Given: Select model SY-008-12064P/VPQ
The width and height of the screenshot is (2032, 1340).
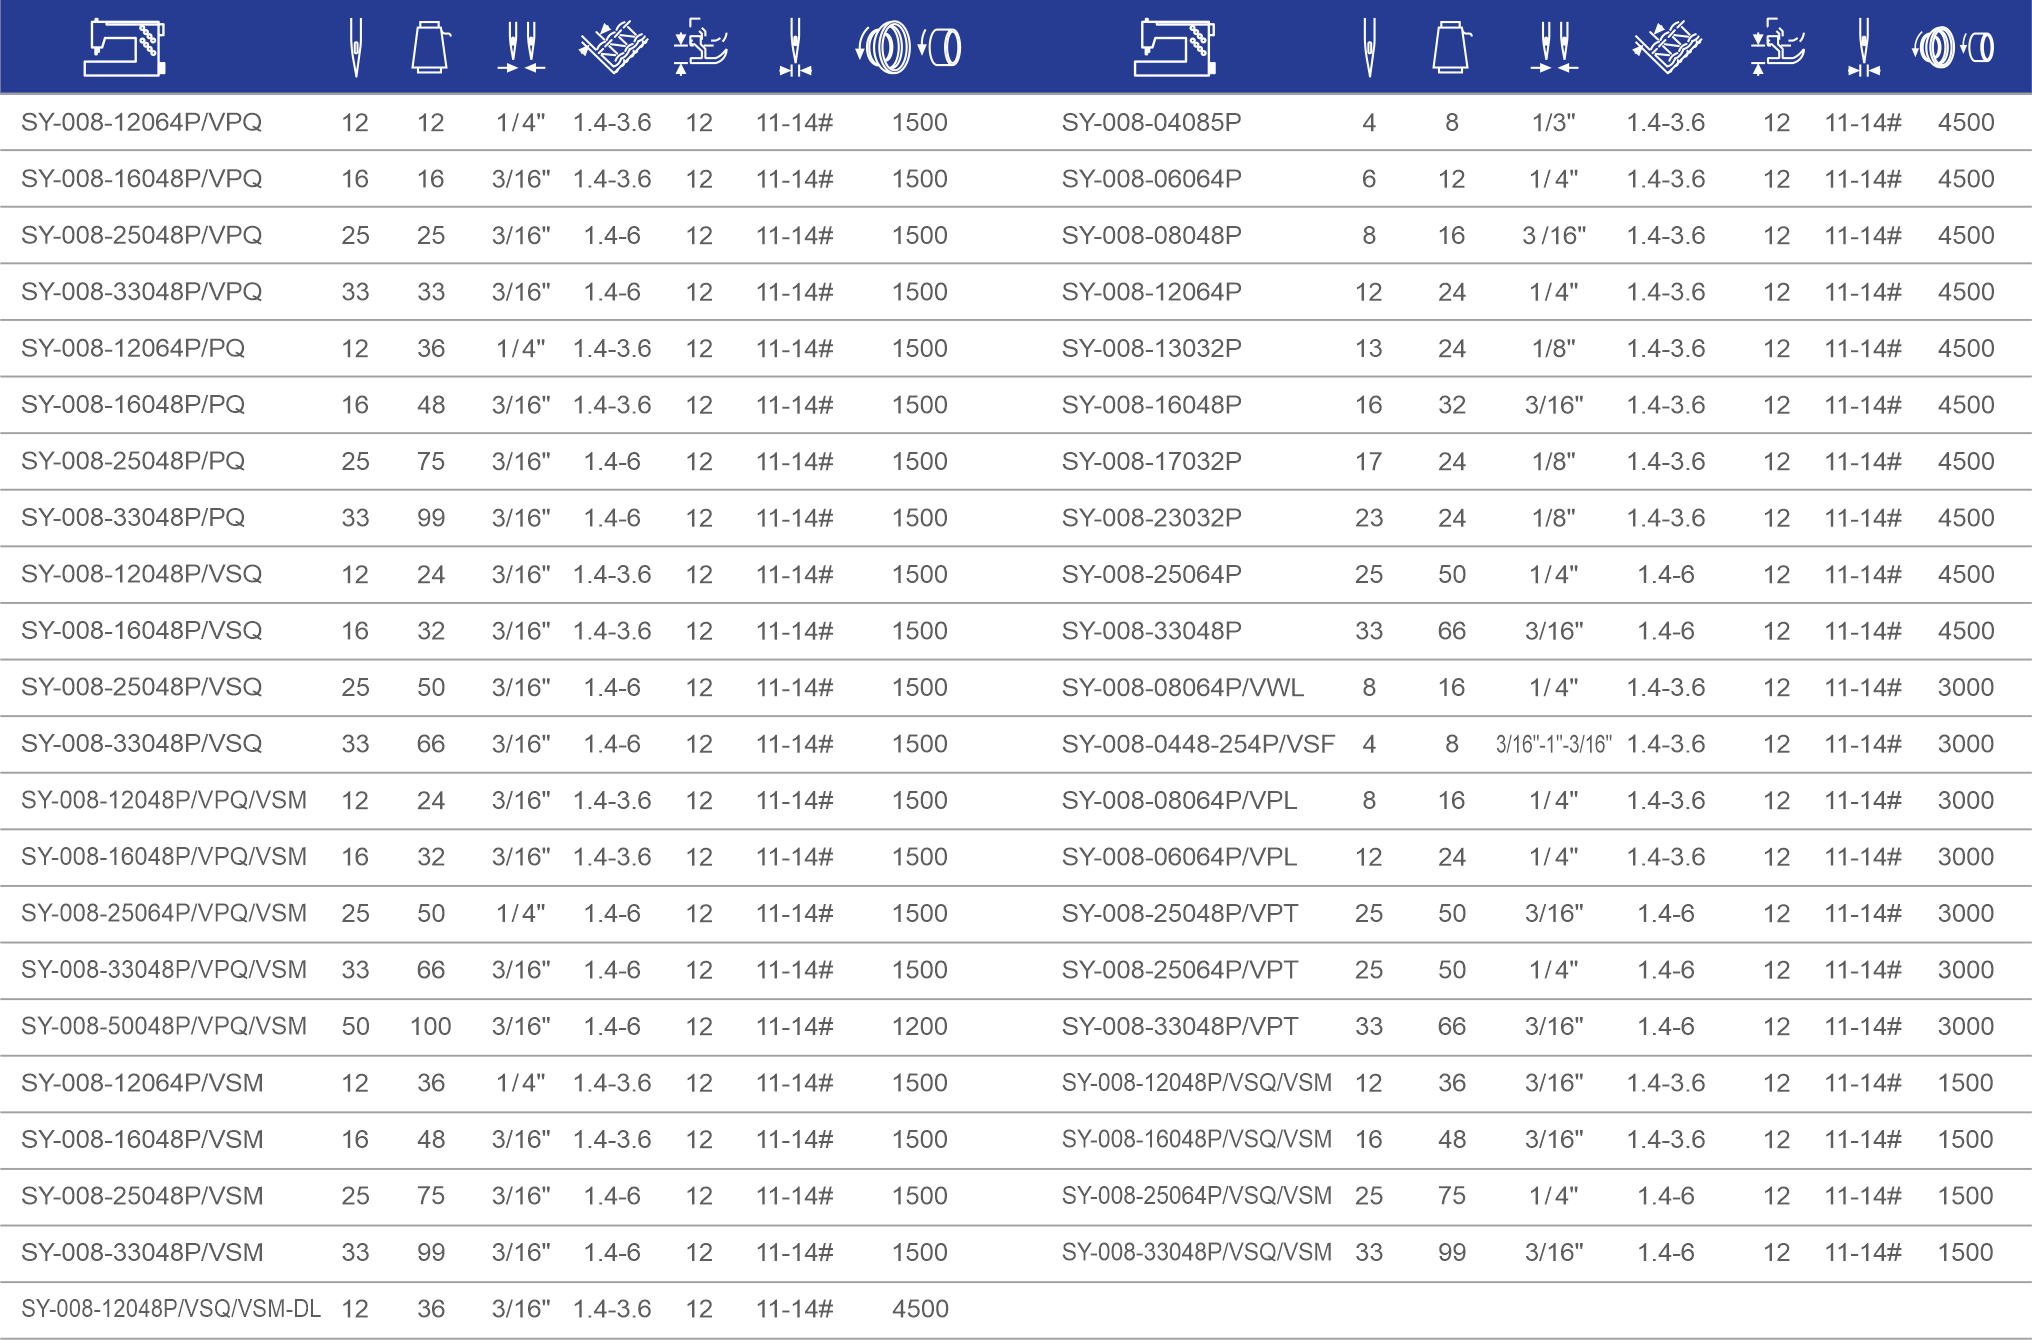Looking at the screenshot, I should click(141, 122).
